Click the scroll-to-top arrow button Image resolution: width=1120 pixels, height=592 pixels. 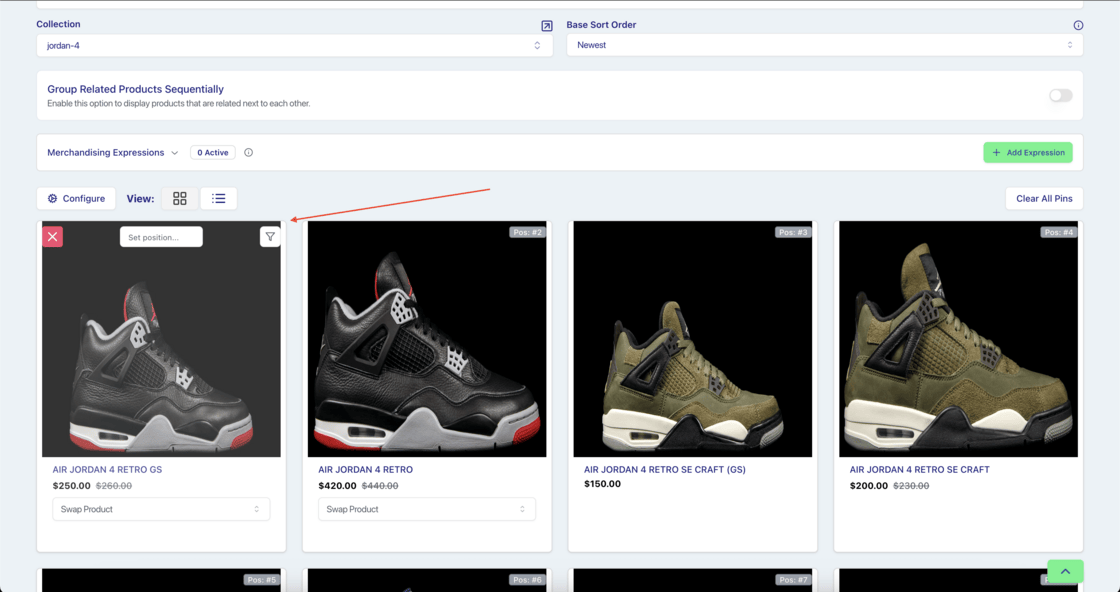[1065, 571]
